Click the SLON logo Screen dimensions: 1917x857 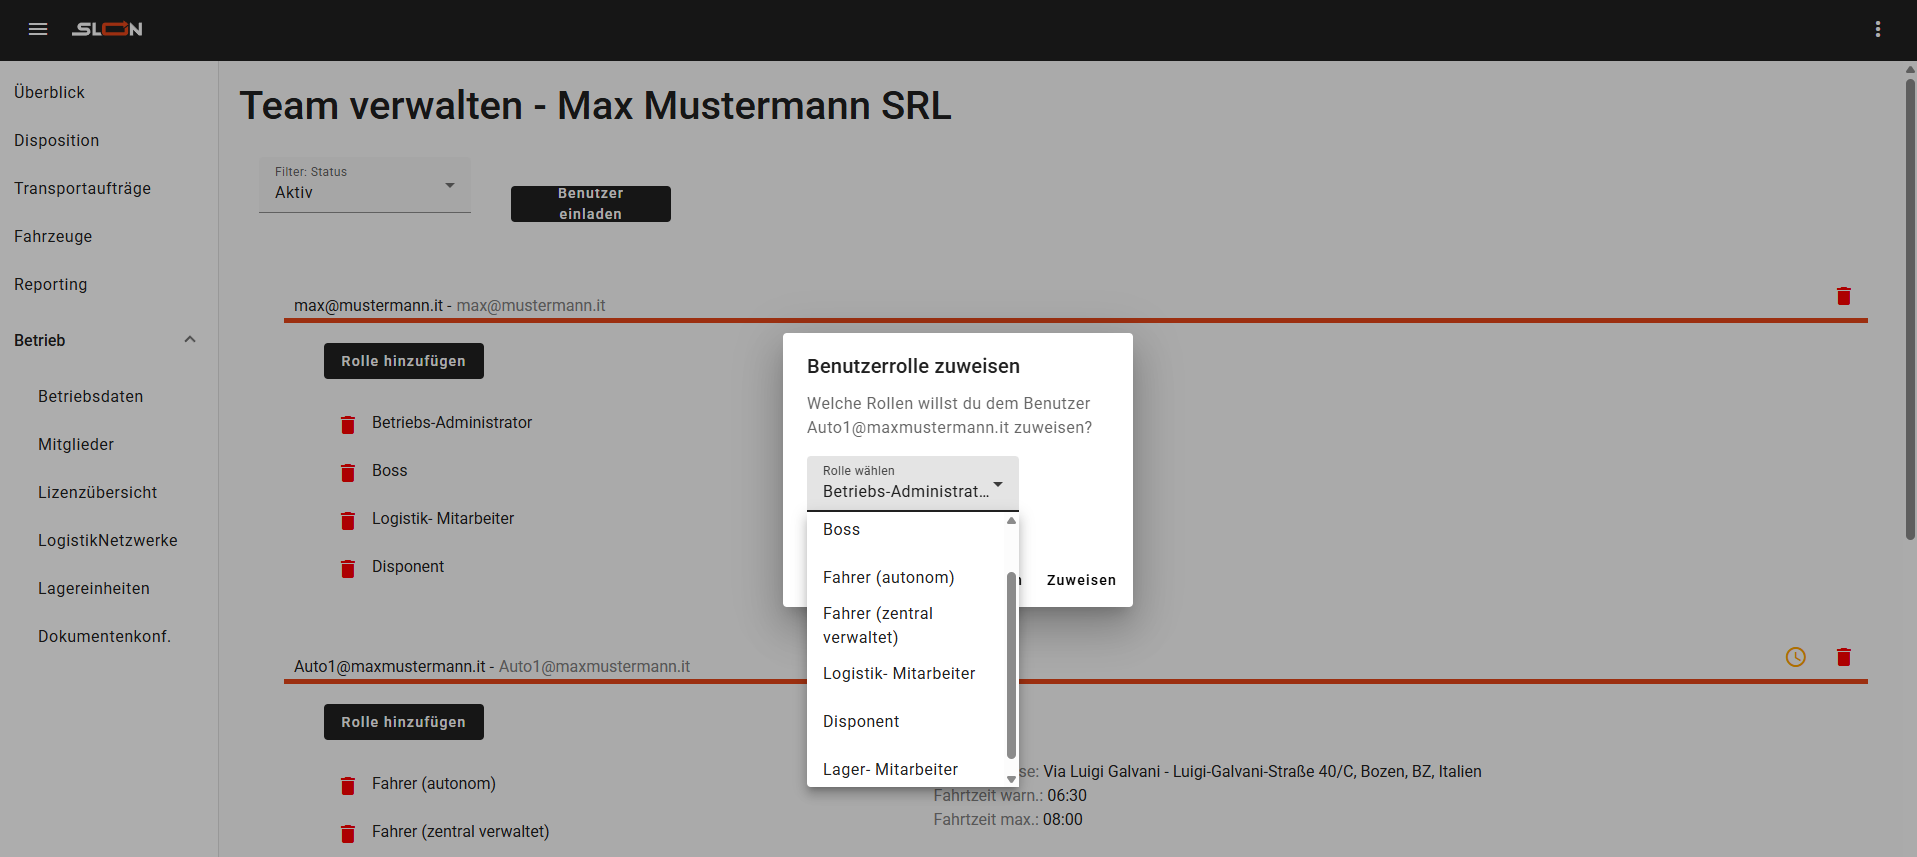107,29
